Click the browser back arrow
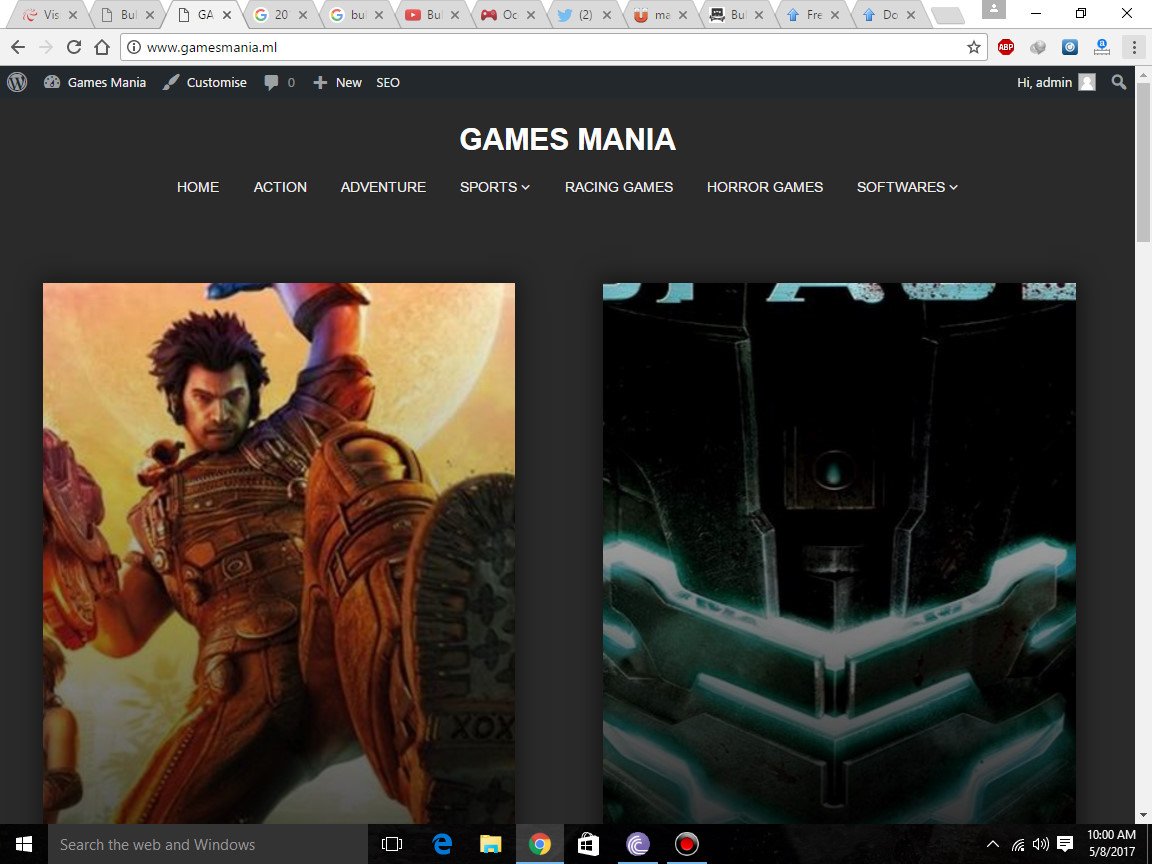1152x864 pixels. 18,47
